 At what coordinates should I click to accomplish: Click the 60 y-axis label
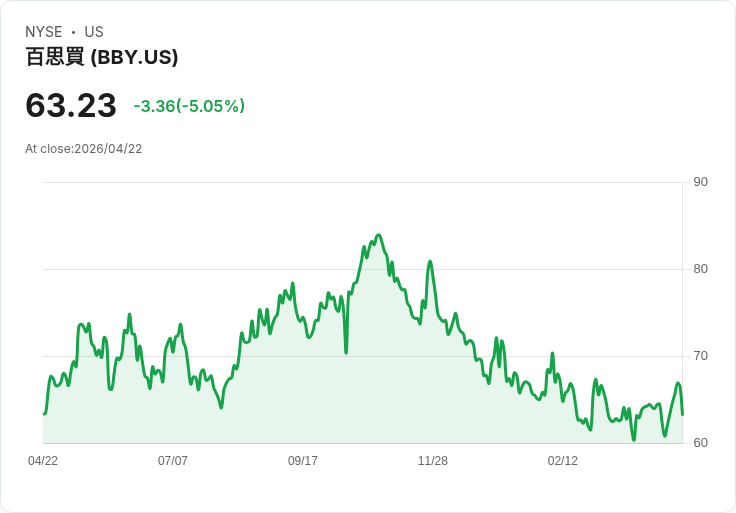[700, 443]
